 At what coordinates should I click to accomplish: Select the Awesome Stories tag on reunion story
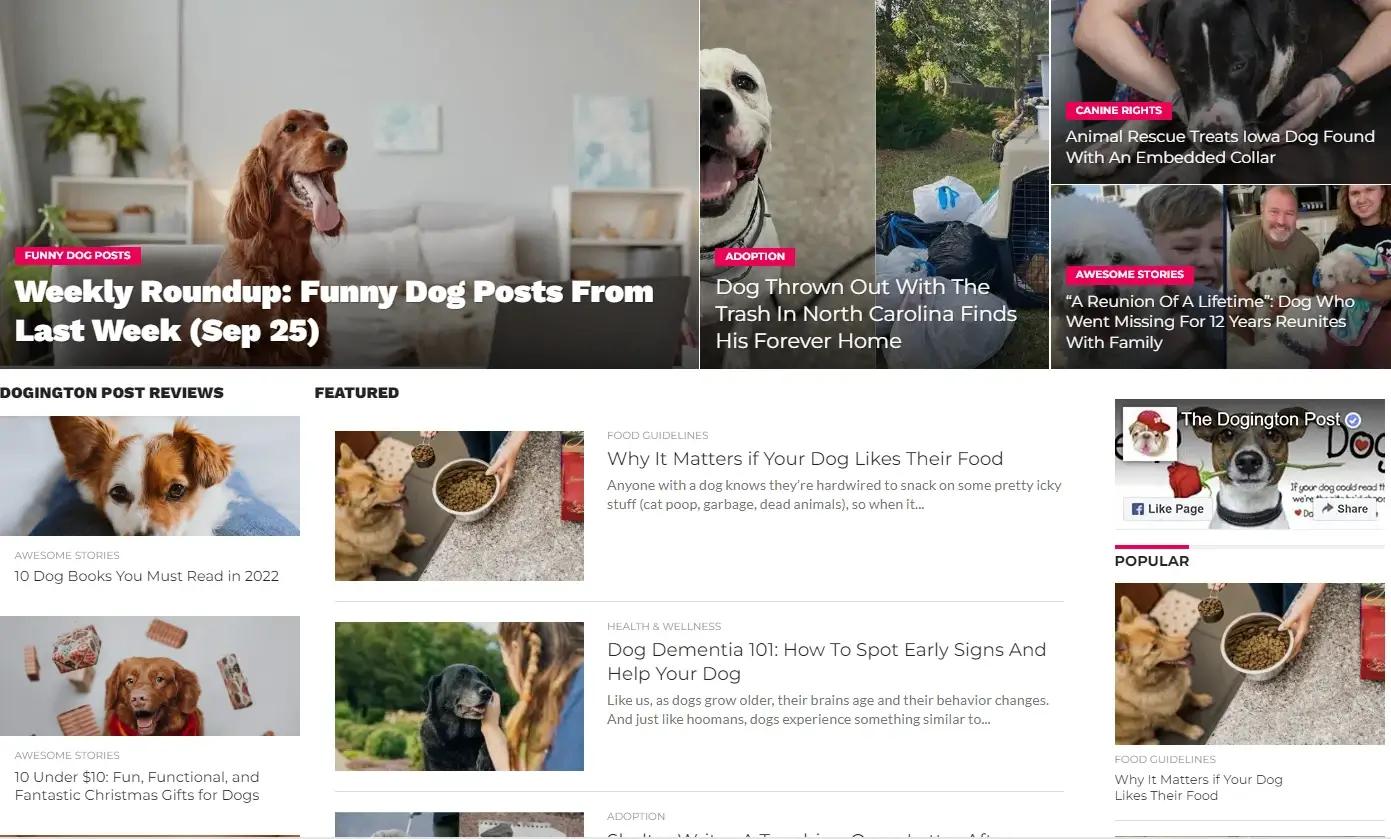[1130, 274]
